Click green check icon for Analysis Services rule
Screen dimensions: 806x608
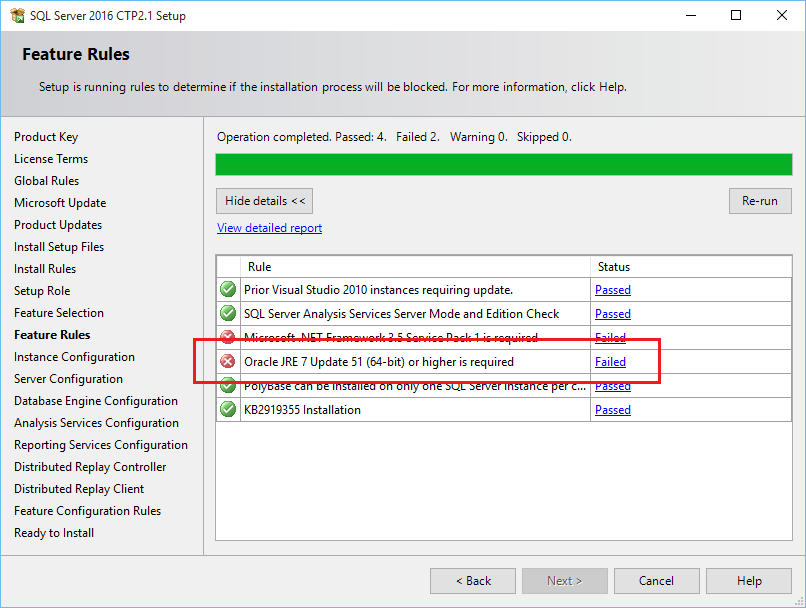228,313
